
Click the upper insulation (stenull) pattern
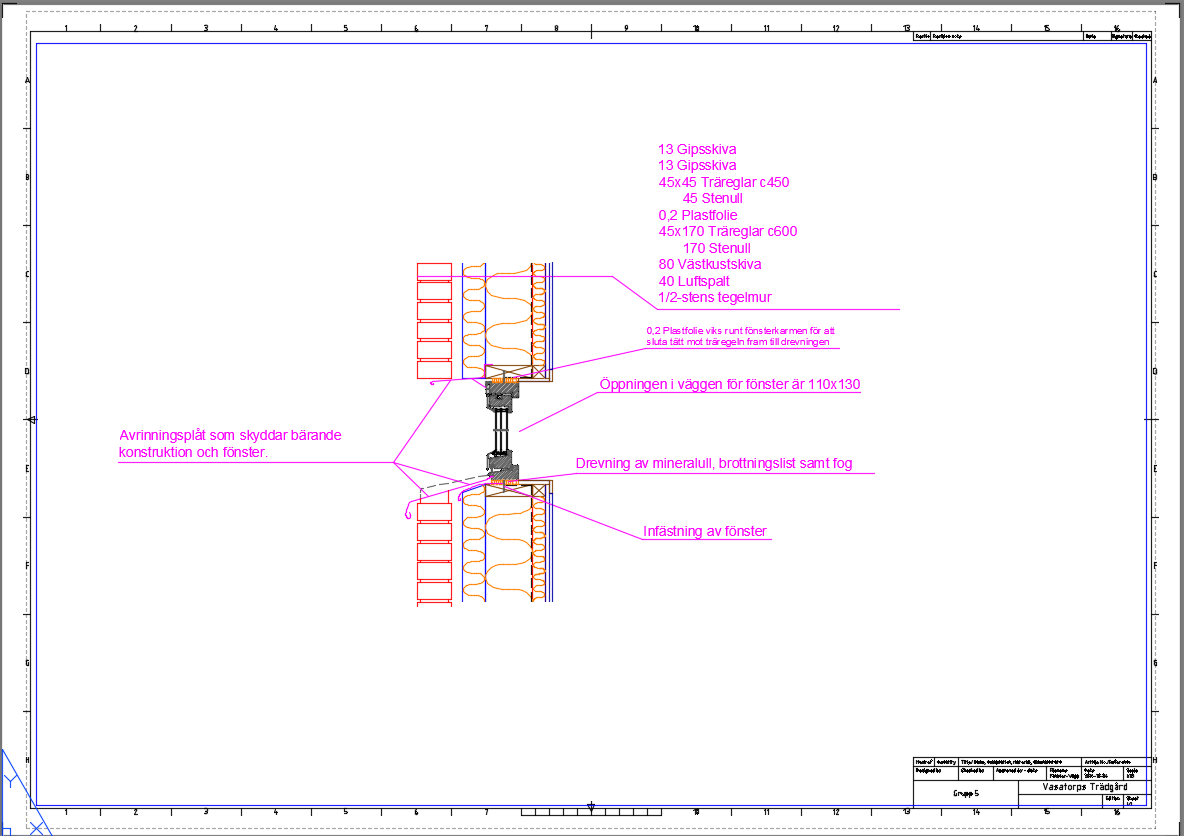tap(505, 310)
